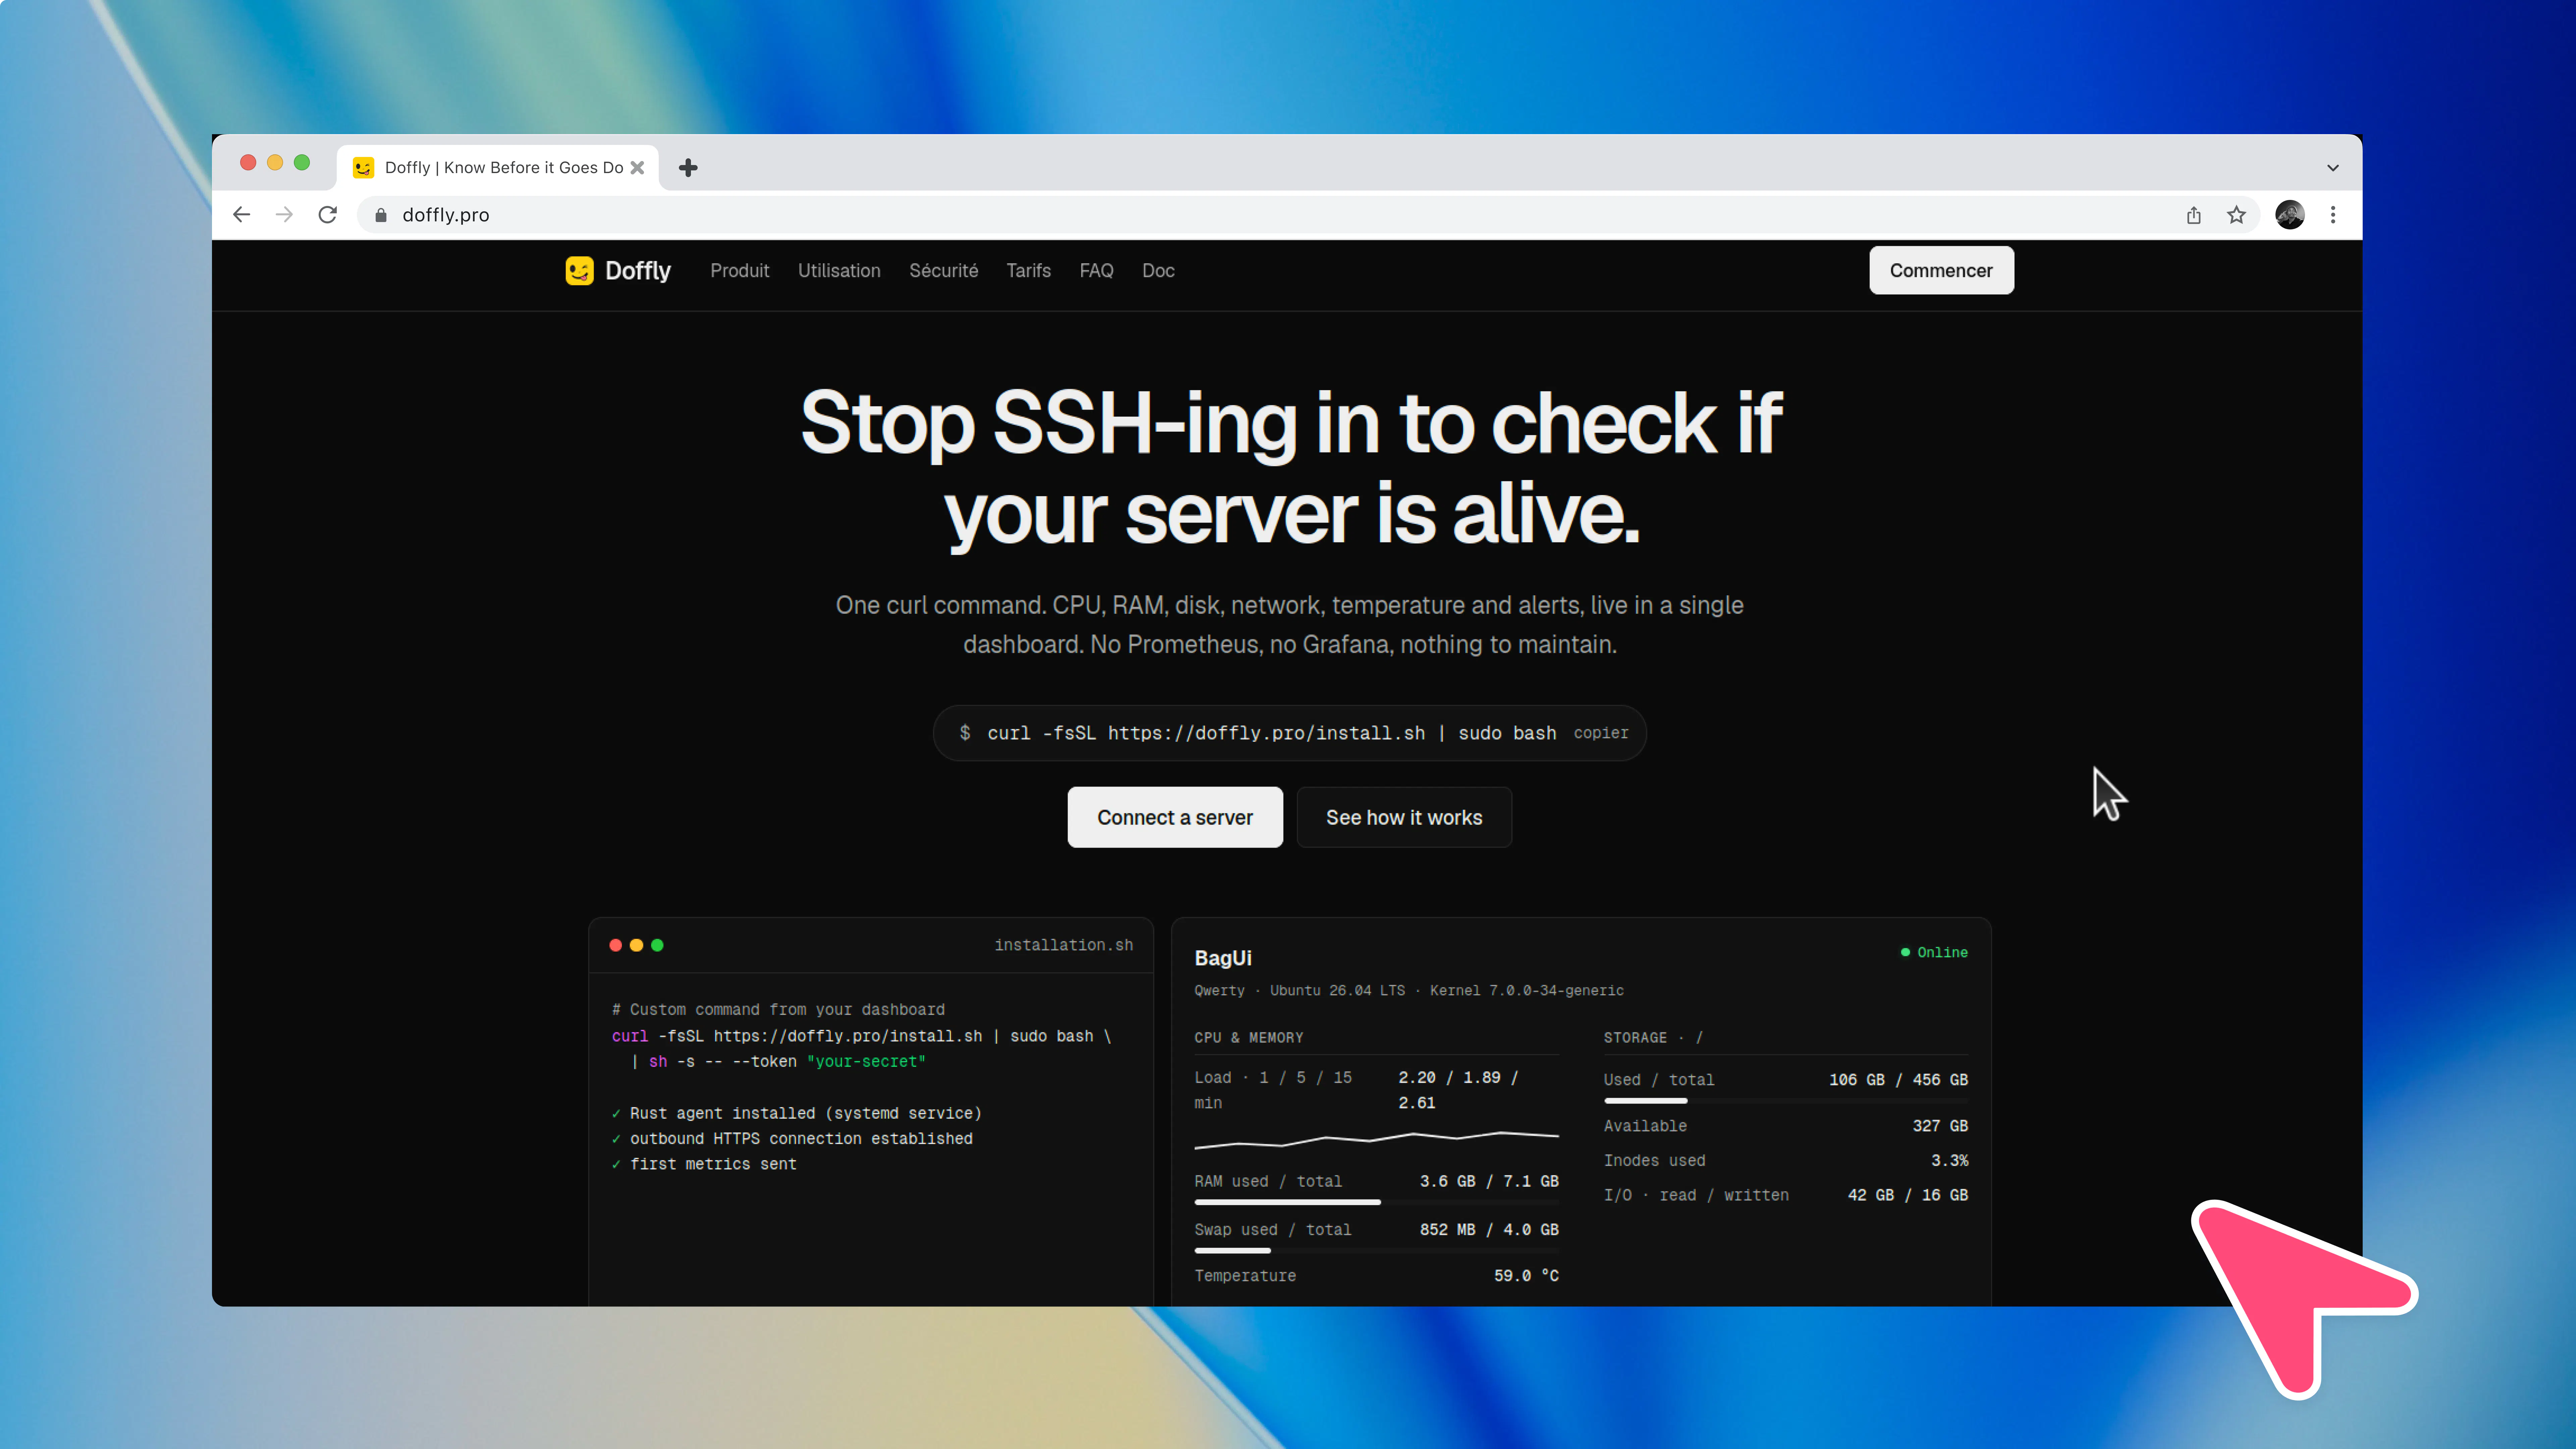Open the Doc nav link
The image size is (2576, 1449).
point(1158,271)
